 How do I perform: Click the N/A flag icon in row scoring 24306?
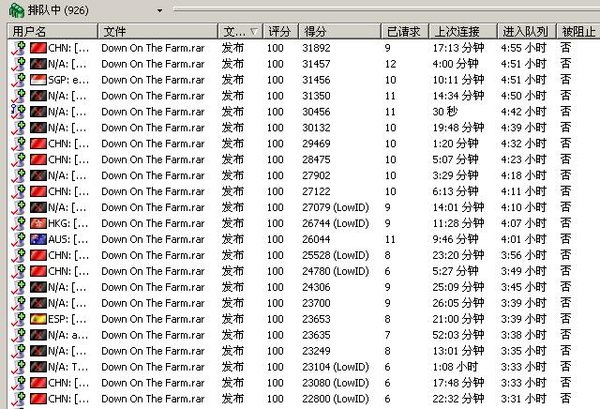pos(38,287)
